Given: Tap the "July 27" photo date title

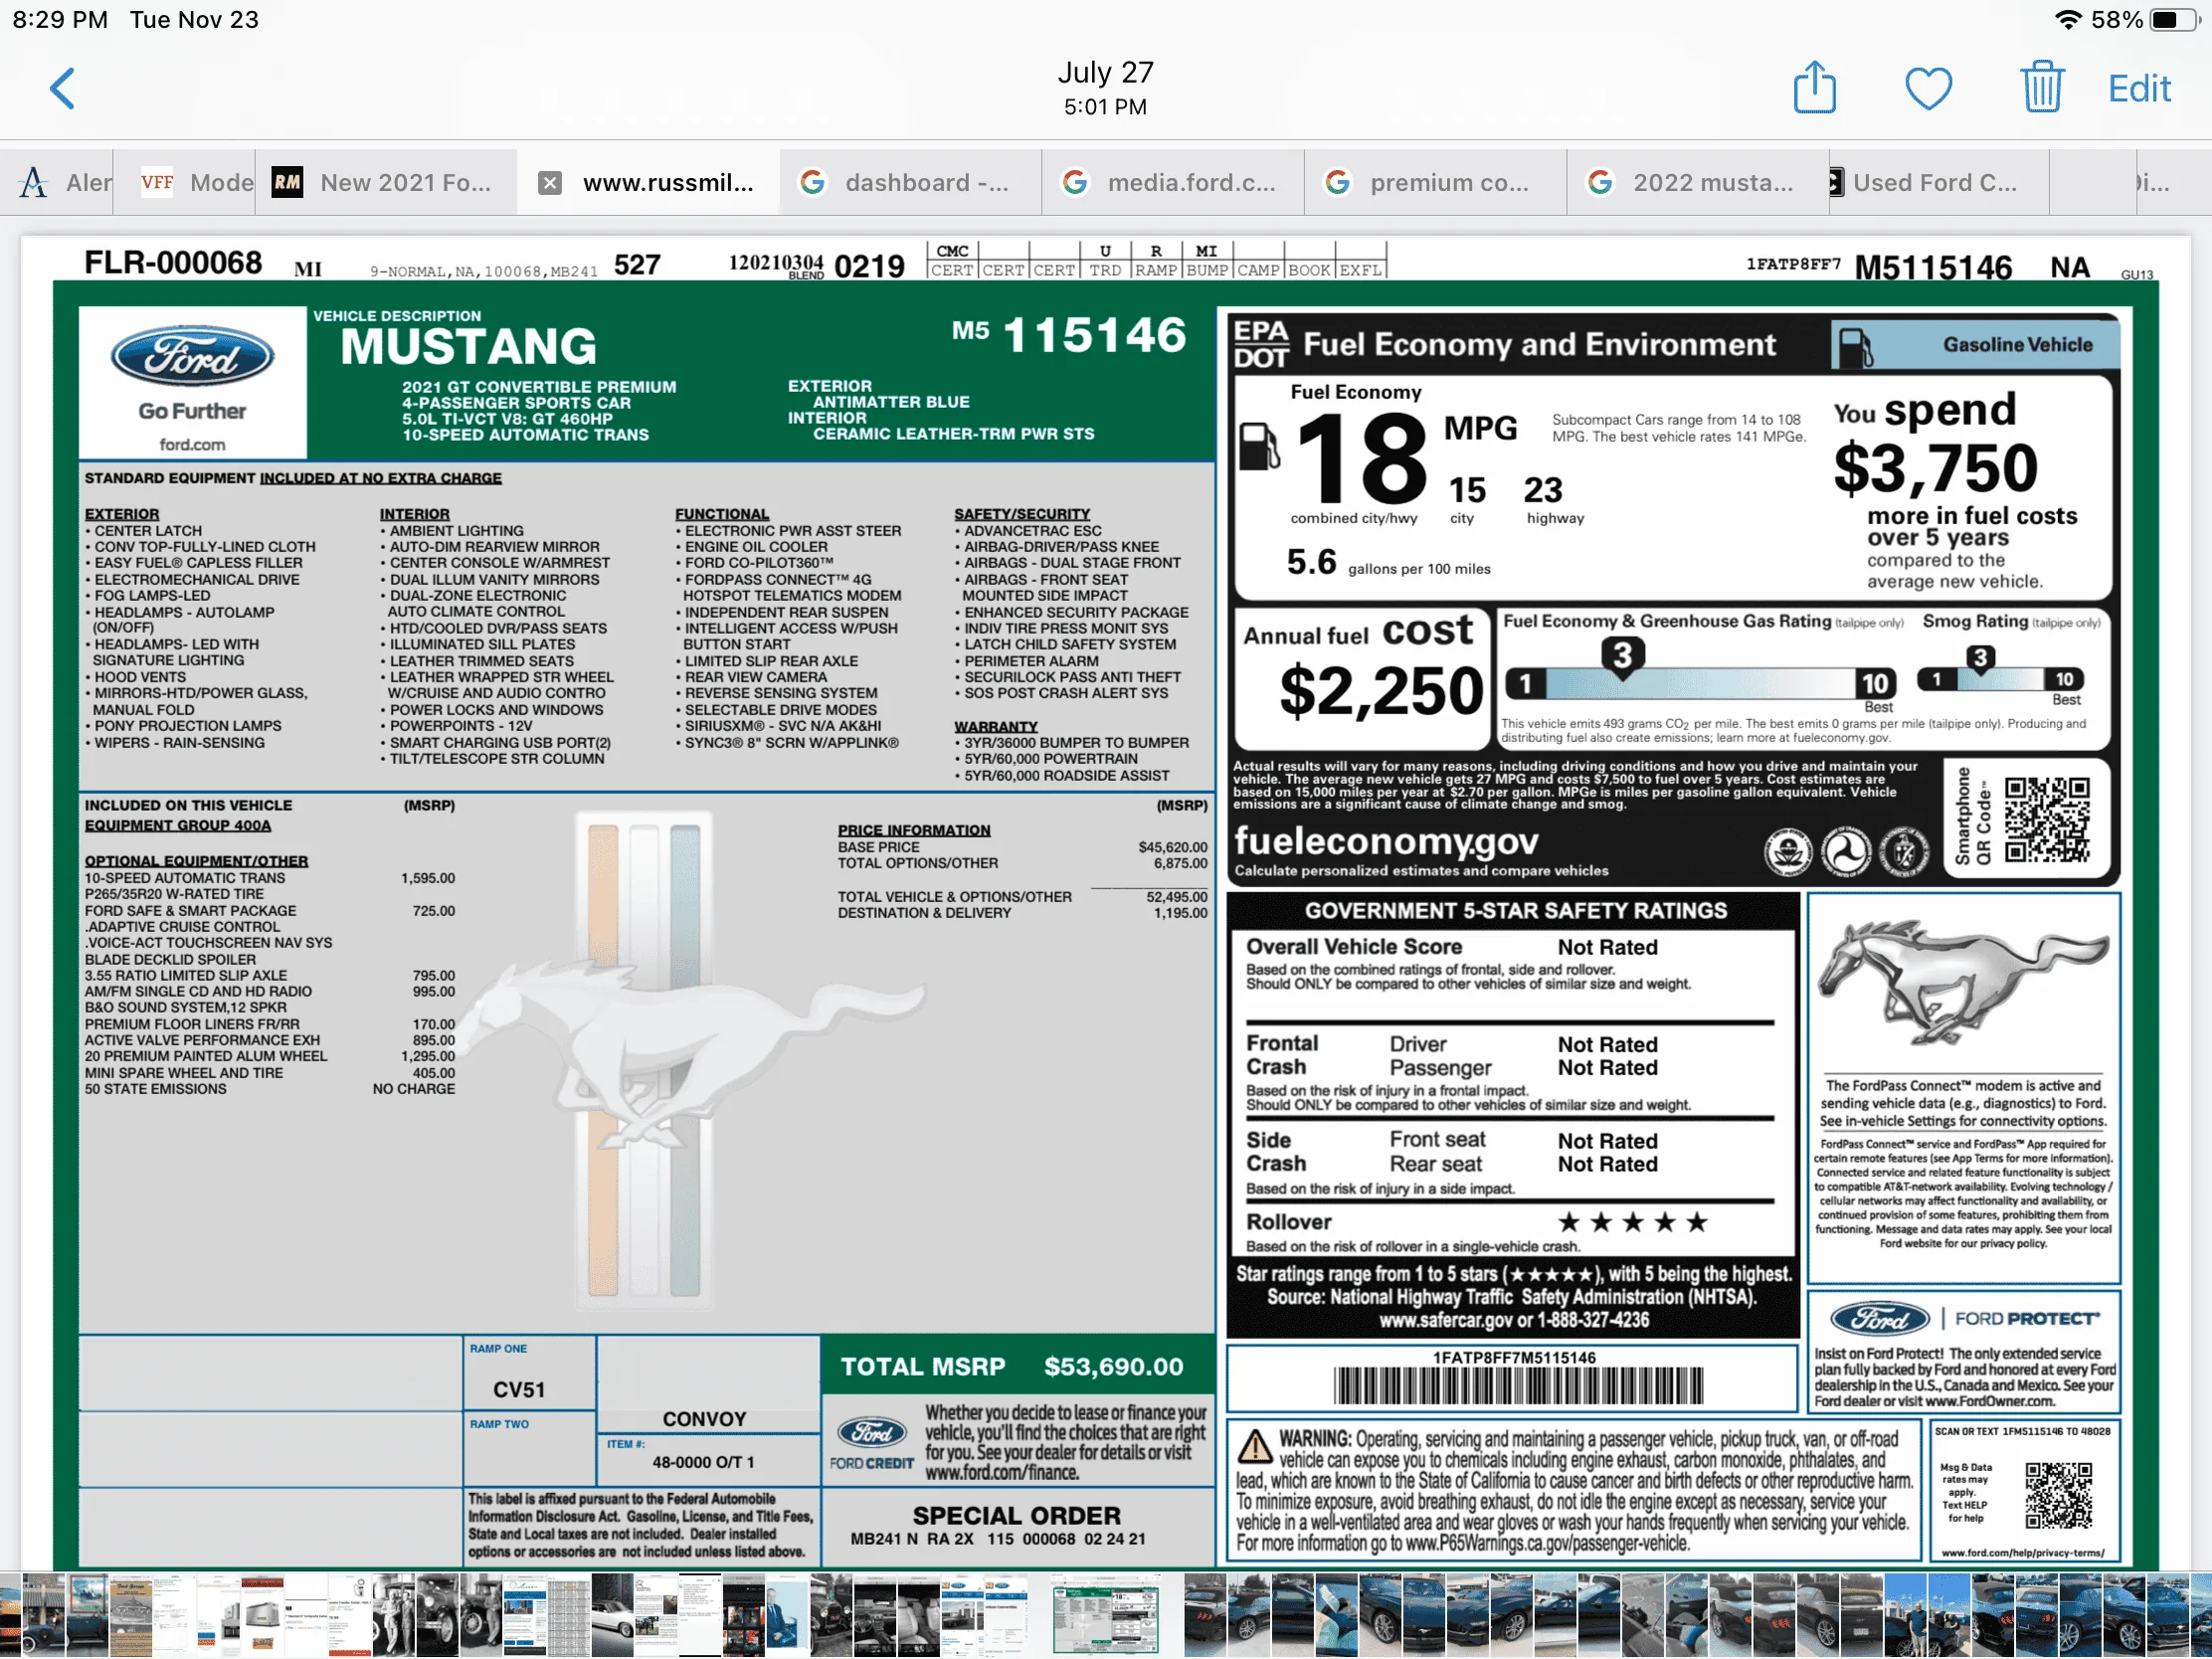Looking at the screenshot, I should click(1106, 72).
